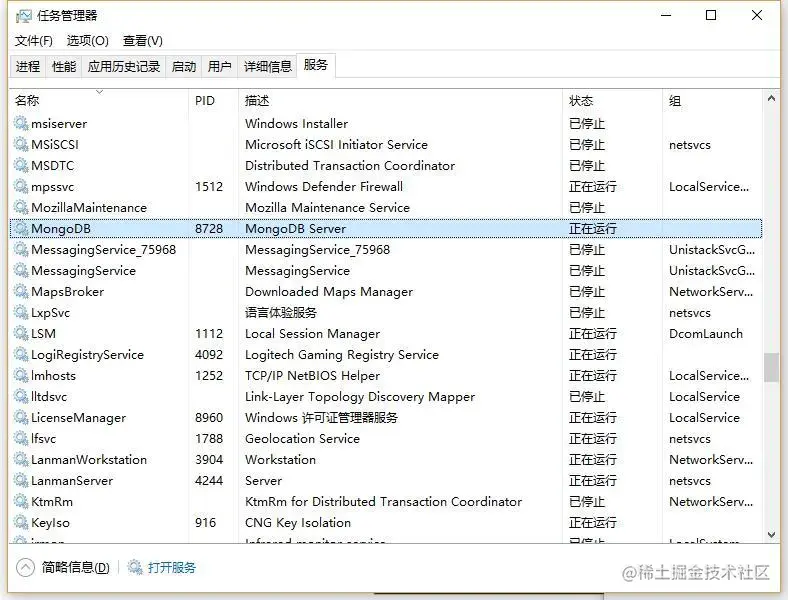This screenshot has width=788, height=600.
Task: Click PID 8728 cell
Action: [209, 229]
